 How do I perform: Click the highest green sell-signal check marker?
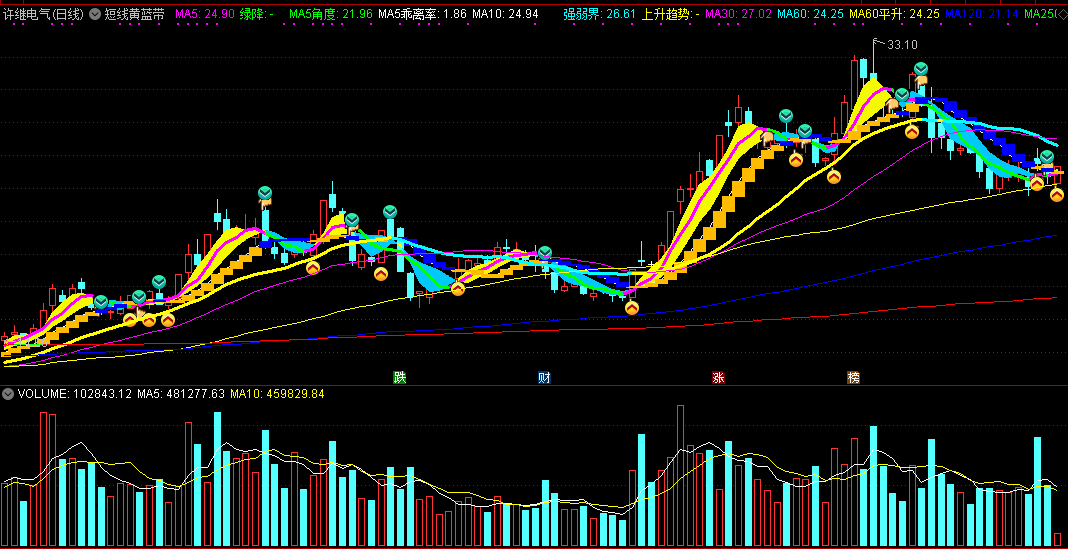(921, 69)
